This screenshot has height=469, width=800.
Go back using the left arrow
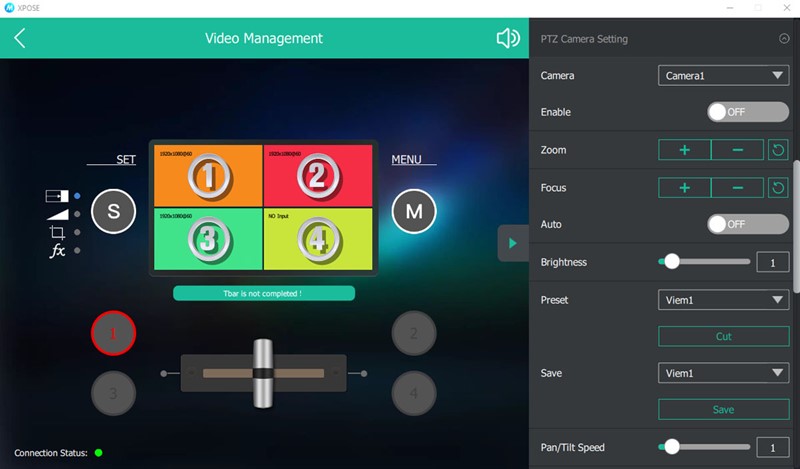(19, 38)
